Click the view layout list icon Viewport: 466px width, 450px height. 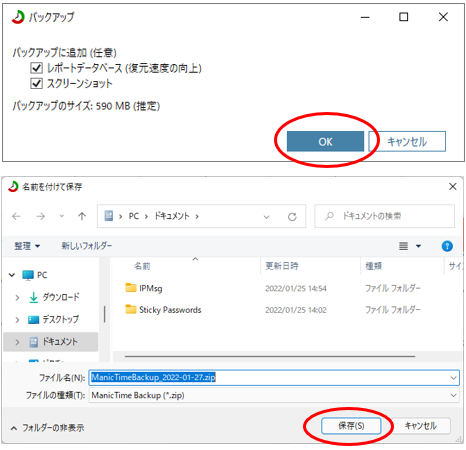coord(403,246)
